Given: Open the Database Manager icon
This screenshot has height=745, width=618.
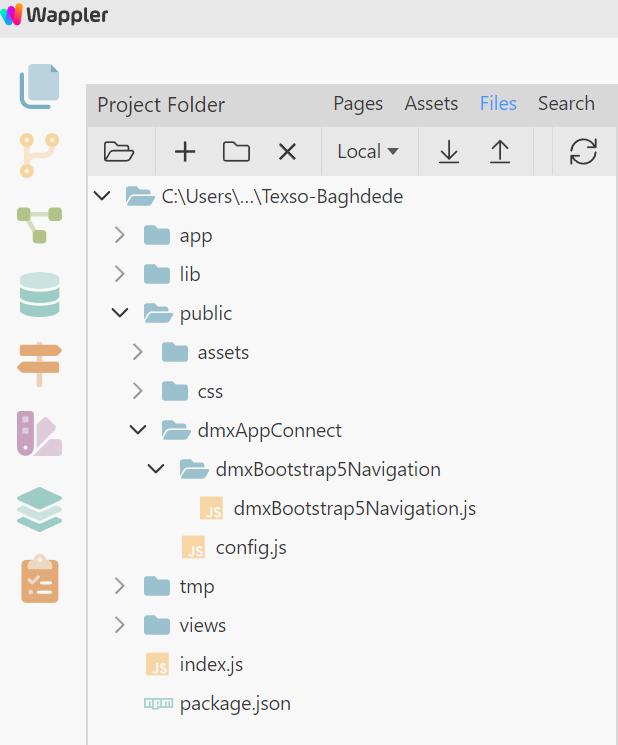Looking at the screenshot, I should 39,294.
